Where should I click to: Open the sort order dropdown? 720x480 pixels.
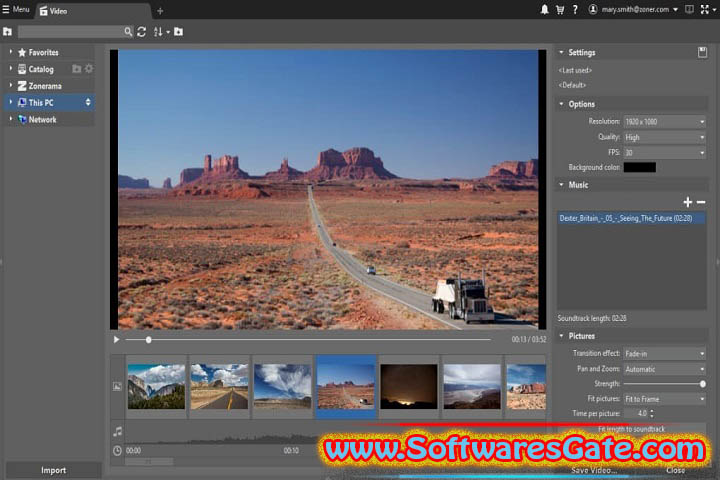[161, 32]
